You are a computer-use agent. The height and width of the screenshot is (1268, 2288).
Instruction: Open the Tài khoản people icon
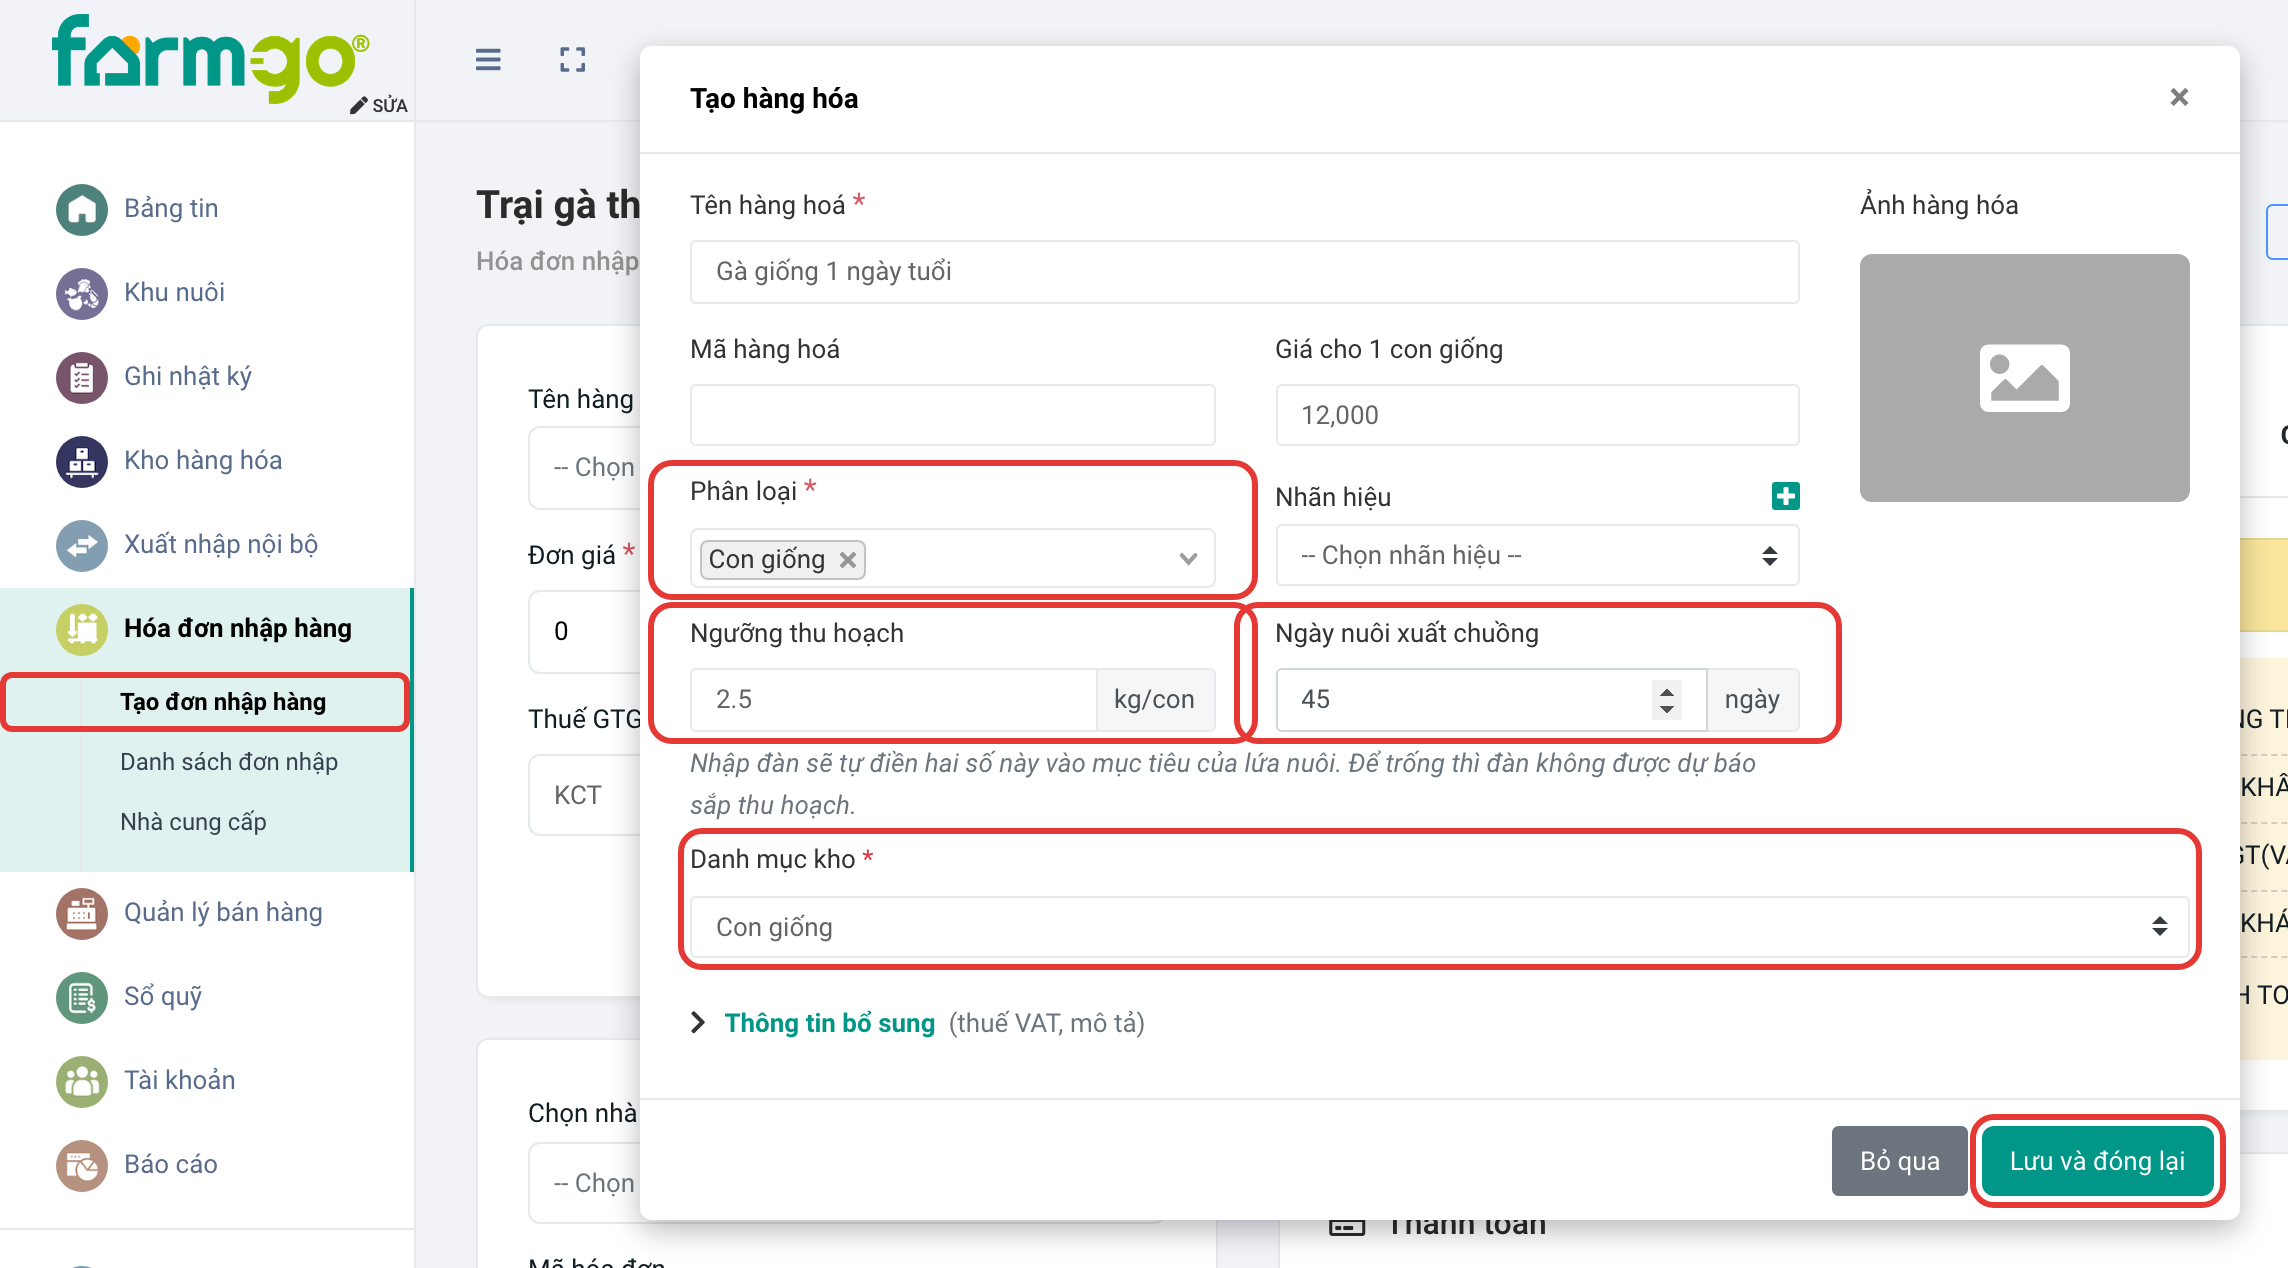point(82,1081)
